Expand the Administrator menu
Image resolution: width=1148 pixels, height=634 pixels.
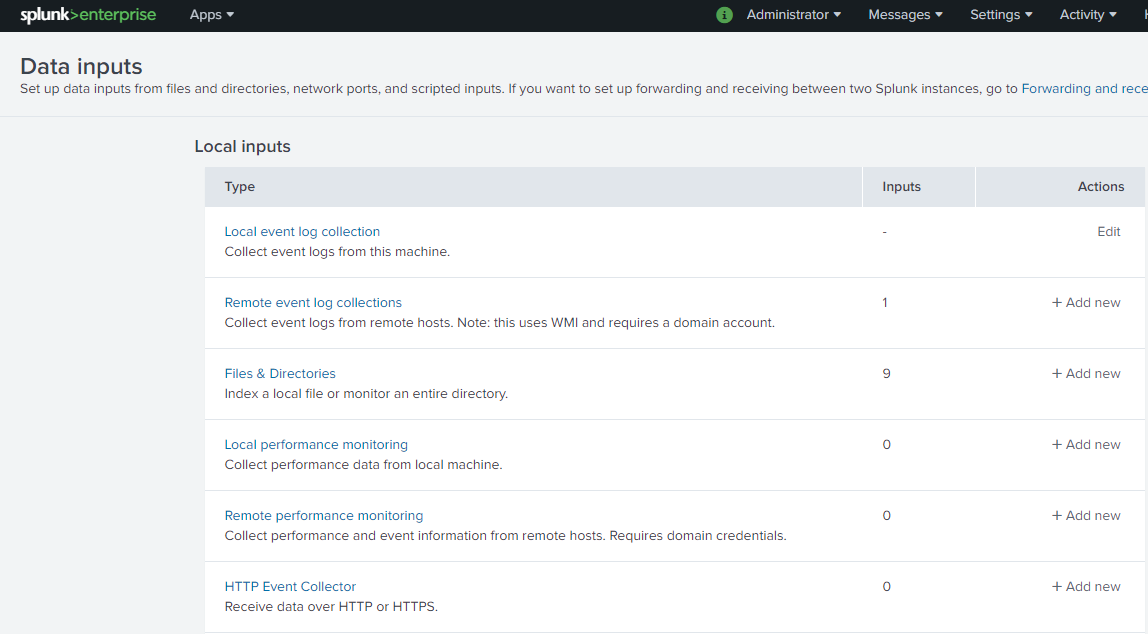point(793,15)
